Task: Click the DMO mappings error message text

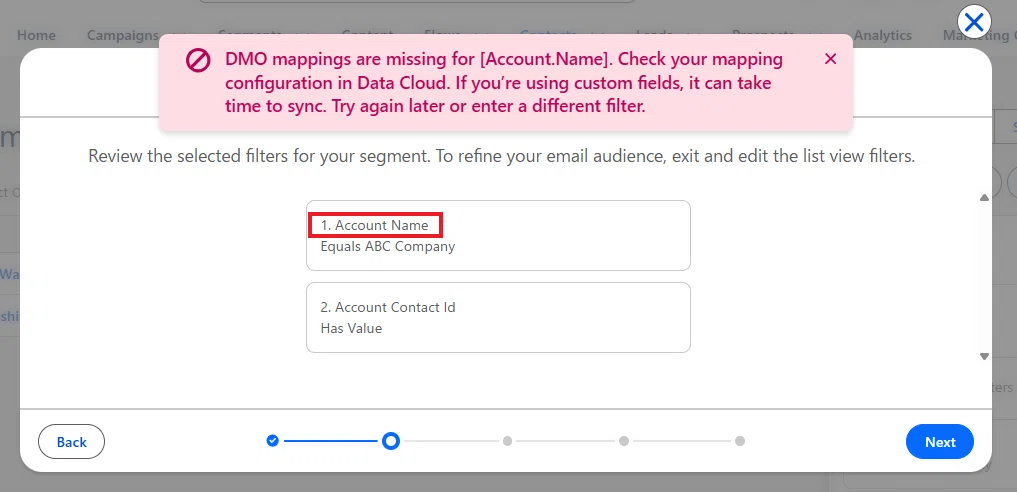Action: coord(504,83)
